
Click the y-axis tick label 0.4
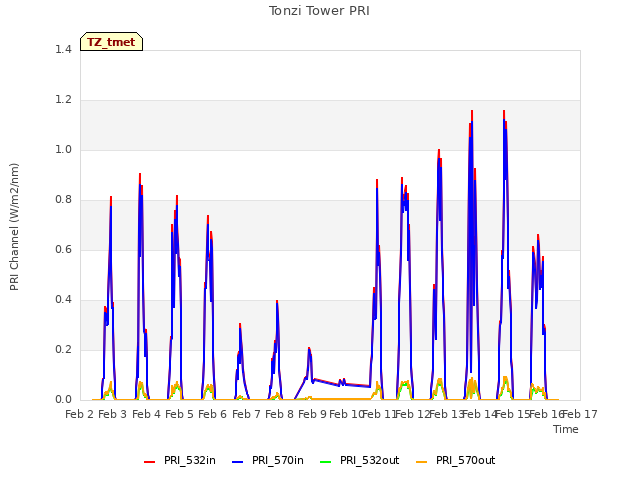(63, 300)
